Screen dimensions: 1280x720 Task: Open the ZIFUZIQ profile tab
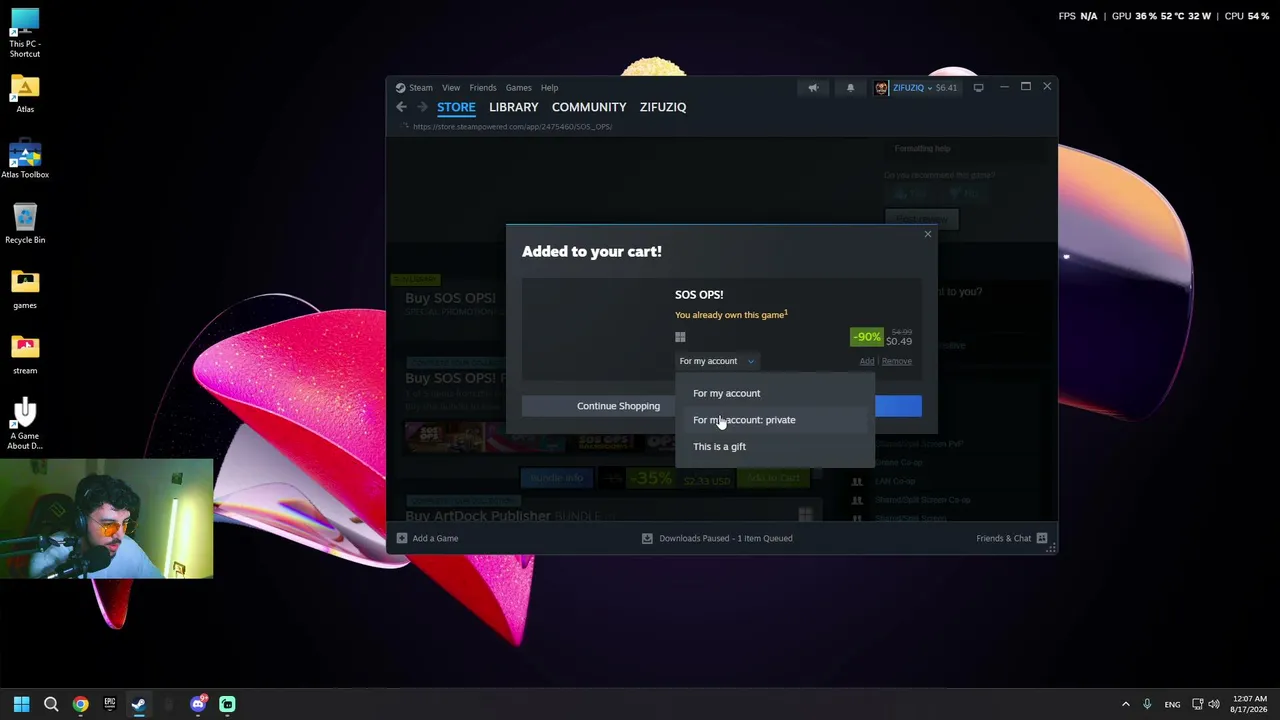point(663,107)
